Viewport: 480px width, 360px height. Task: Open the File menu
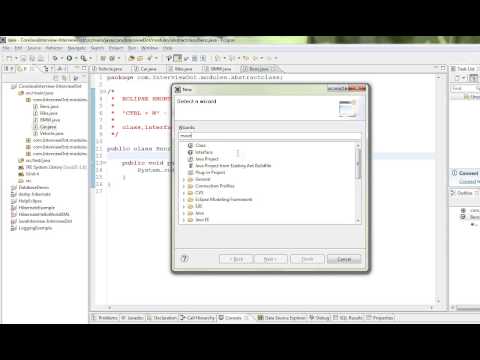tap(6, 48)
